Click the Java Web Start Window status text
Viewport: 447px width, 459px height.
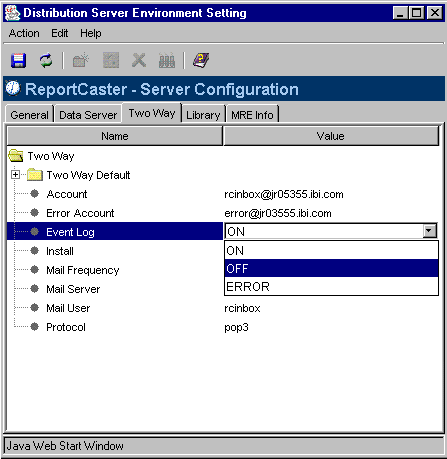point(65,446)
